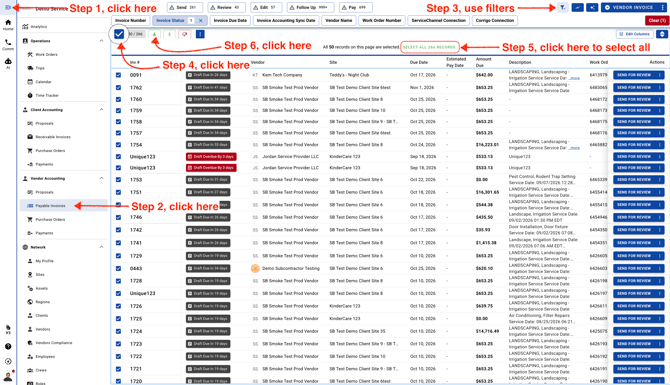Open the Invoice Accounting Sync Date filter
Viewport: 670px width, 385px height.
(286, 21)
